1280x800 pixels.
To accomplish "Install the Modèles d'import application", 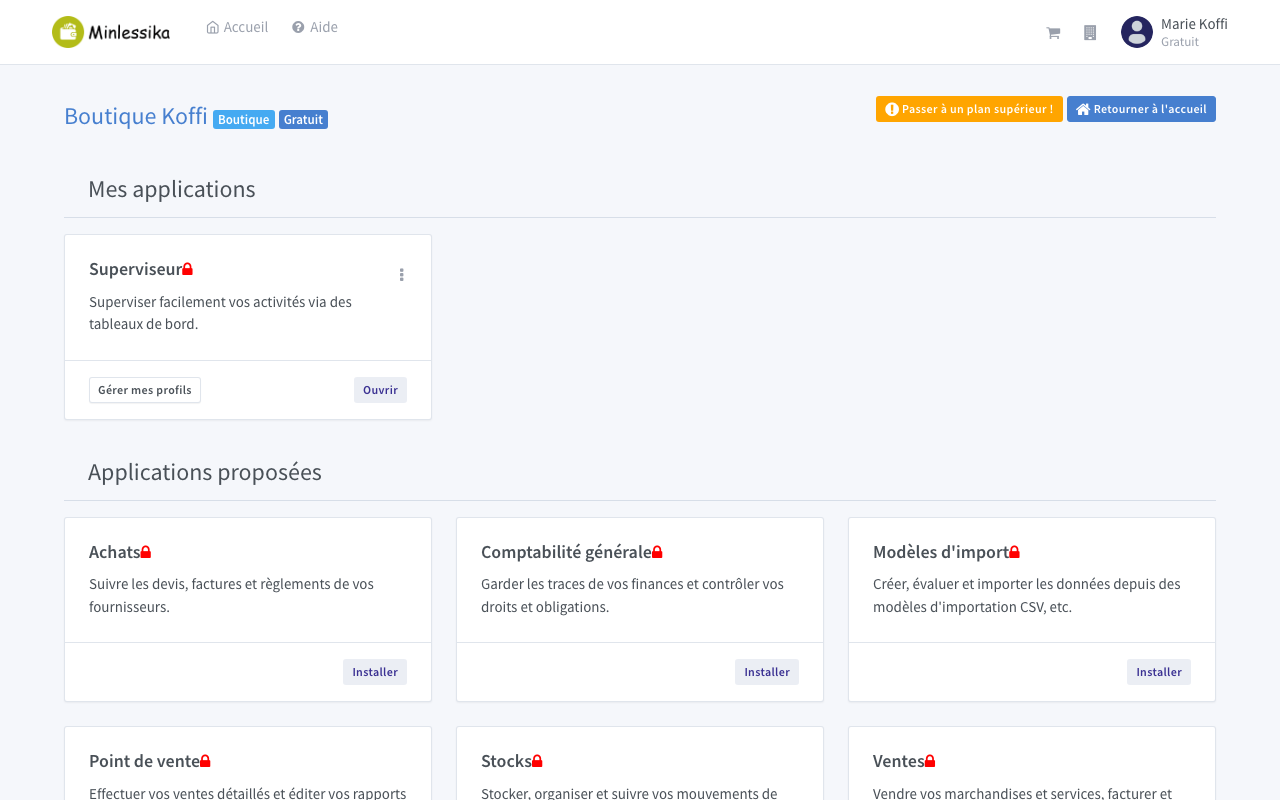I will [x=1159, y=672].
